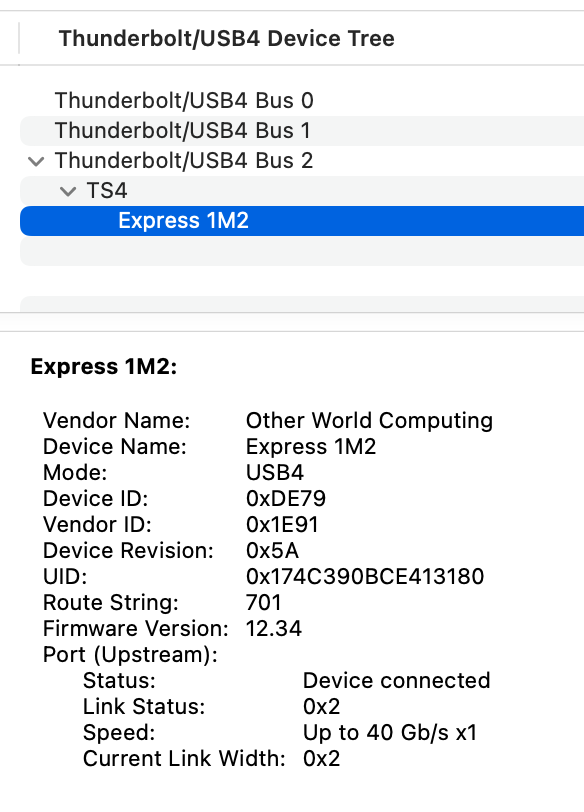Click the Link Status value '0x2'
Screen dimensions: 584x812
click(x=322, y=706)
